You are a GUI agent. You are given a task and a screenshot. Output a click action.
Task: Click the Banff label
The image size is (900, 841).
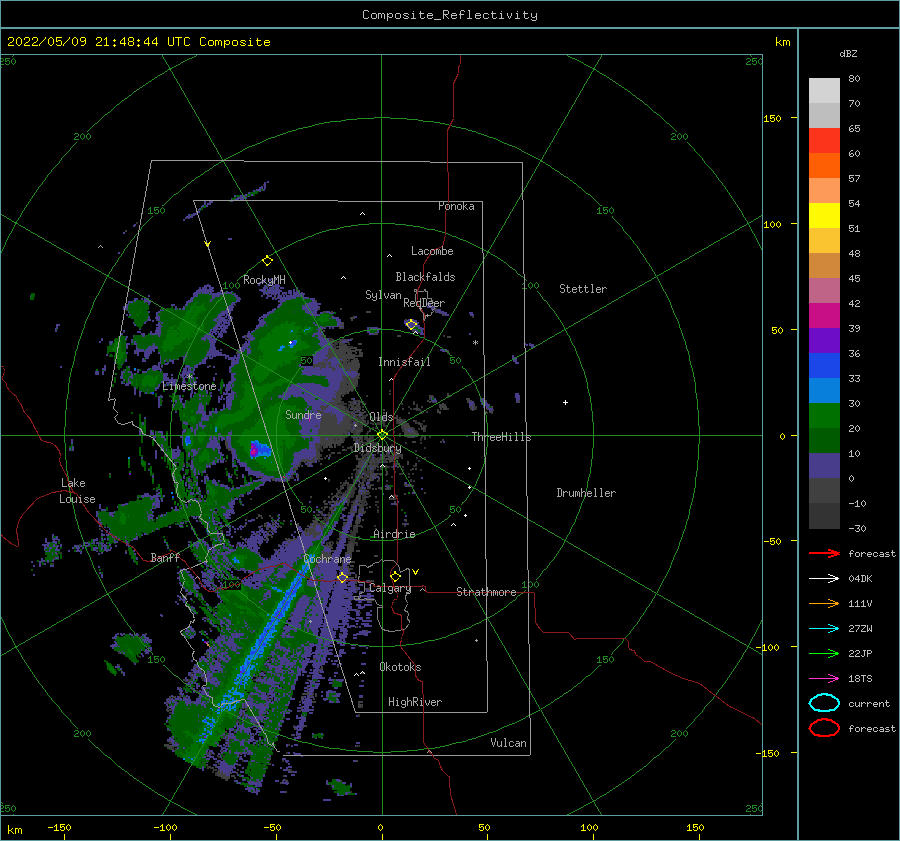pos(165,557)
